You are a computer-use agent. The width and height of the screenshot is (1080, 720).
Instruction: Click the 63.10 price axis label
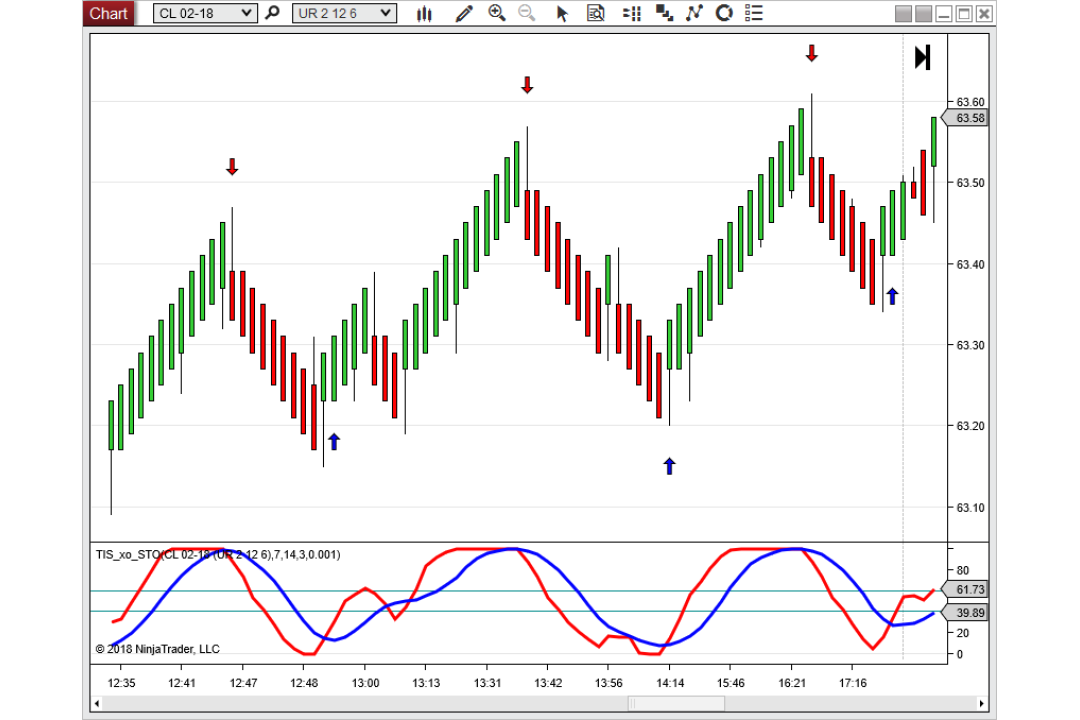pyautogui.click(x=970, y=508)
